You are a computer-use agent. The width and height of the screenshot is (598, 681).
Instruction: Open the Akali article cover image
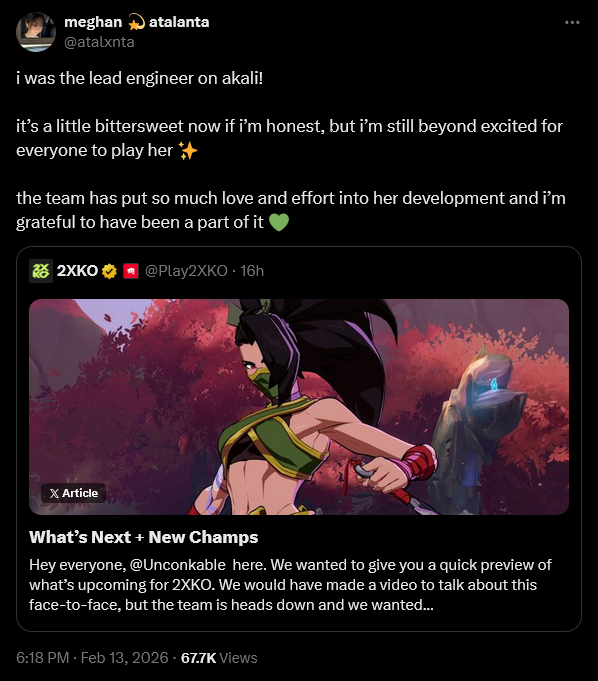point(299,407)
